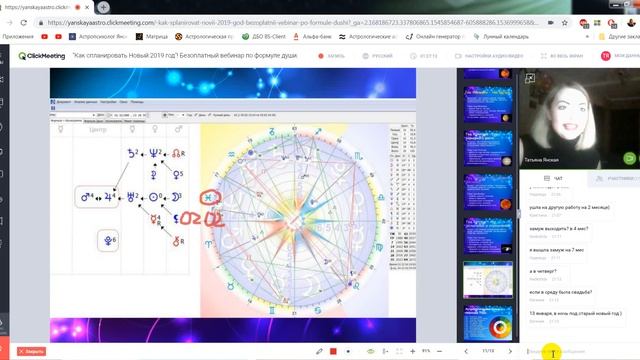Click the Запись recording indicator
This screenshot has height=360, width=640.
(x=331, y=56)
